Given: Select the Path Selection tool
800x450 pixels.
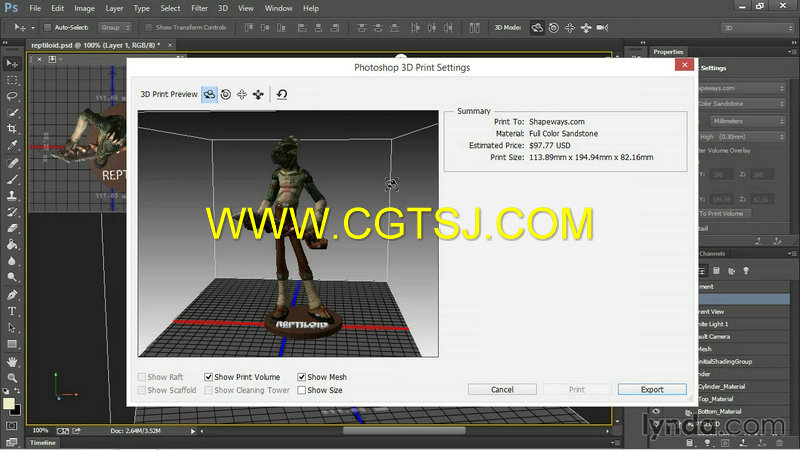Looking at the screenshot, I should [12, 328].
